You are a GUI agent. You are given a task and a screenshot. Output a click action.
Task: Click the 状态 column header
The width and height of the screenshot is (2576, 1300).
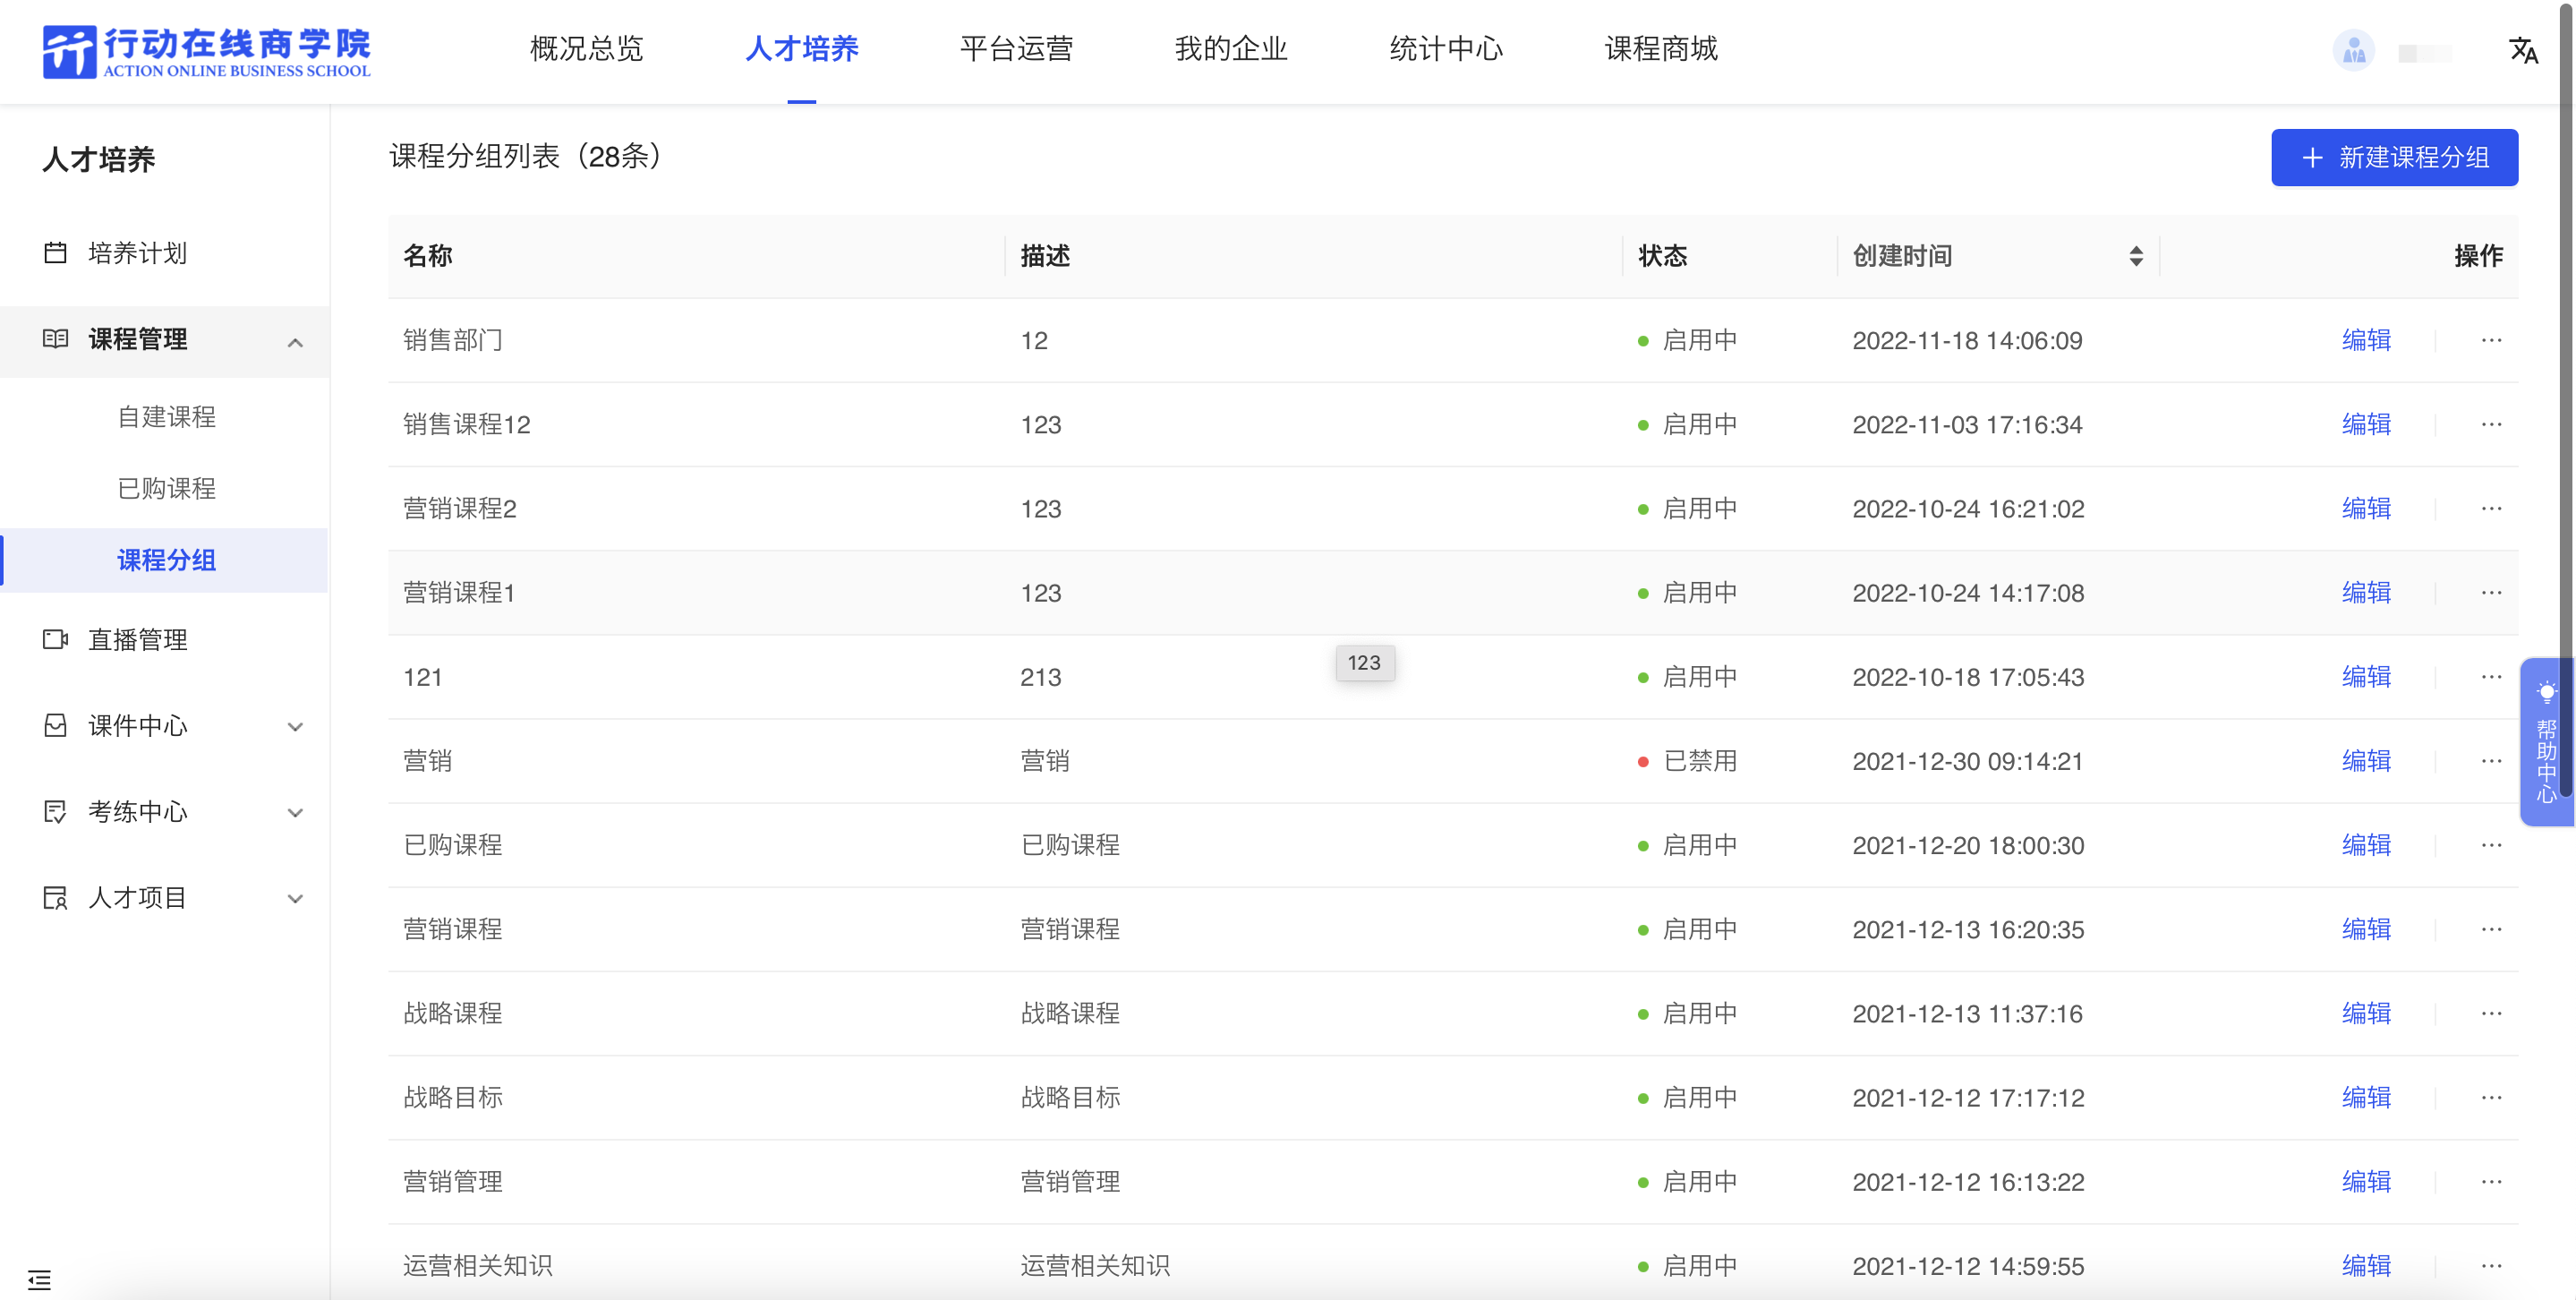click(x=1662, y=256)
